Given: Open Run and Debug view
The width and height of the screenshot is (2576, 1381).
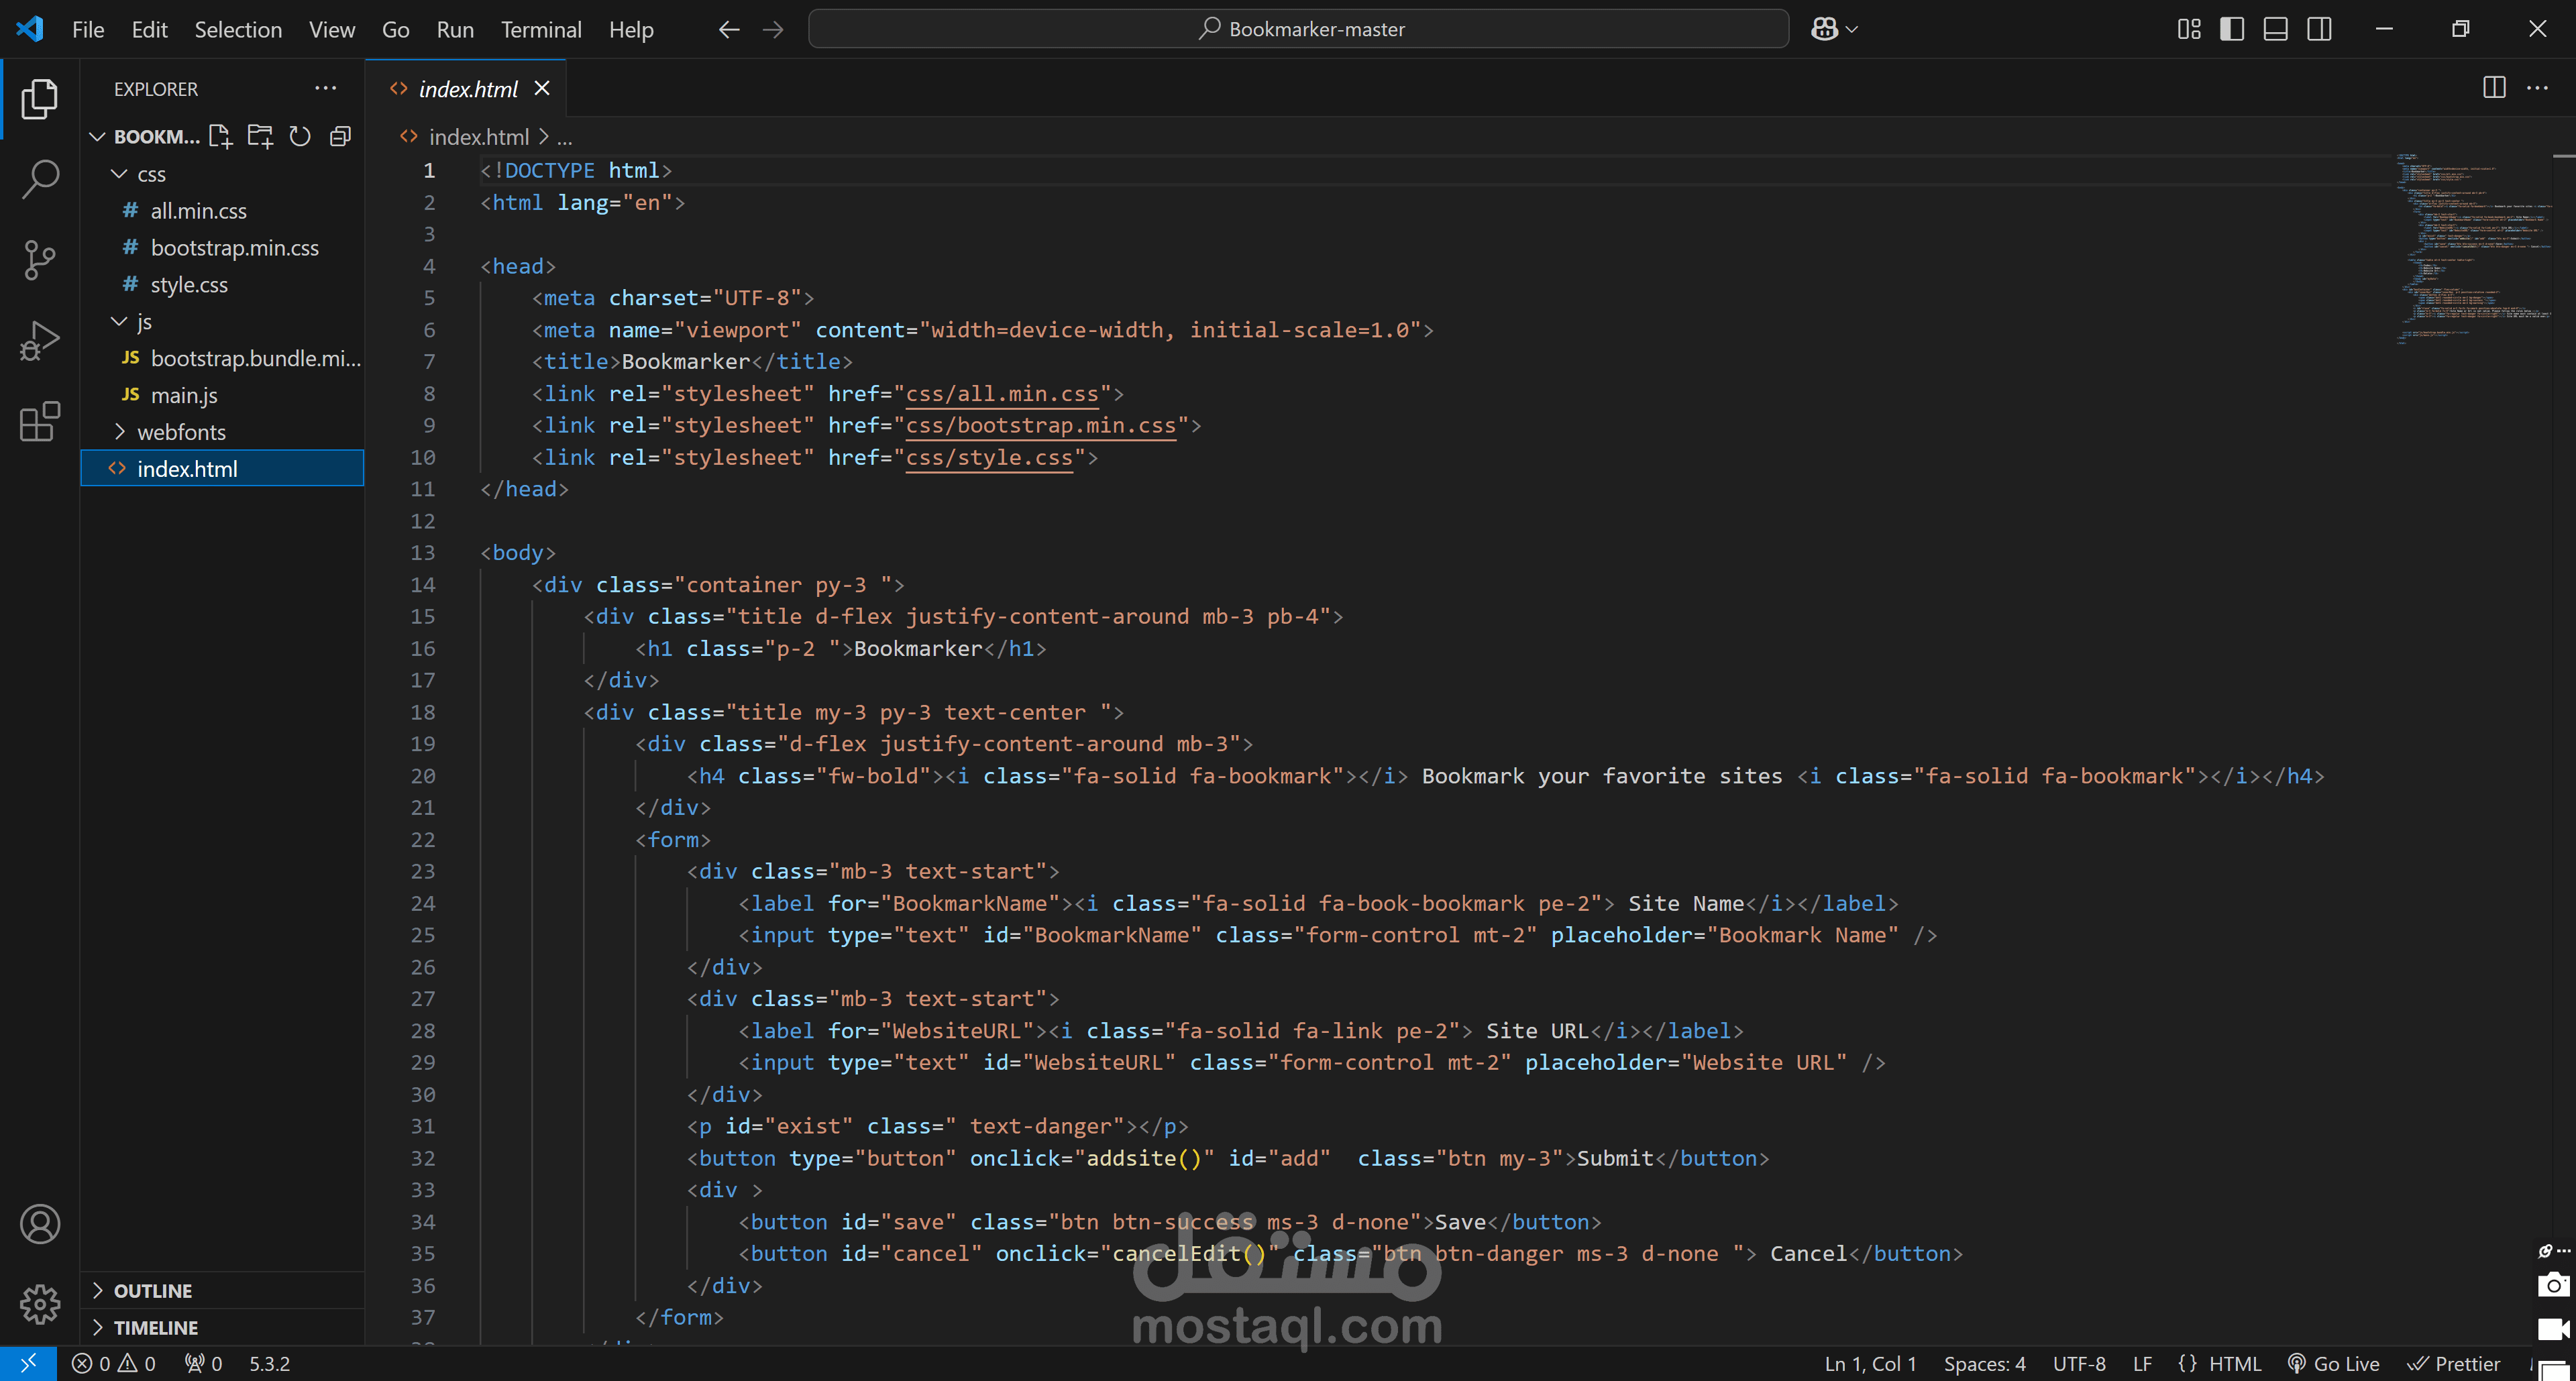Looking at the screenshot, I should pos(40,341).
